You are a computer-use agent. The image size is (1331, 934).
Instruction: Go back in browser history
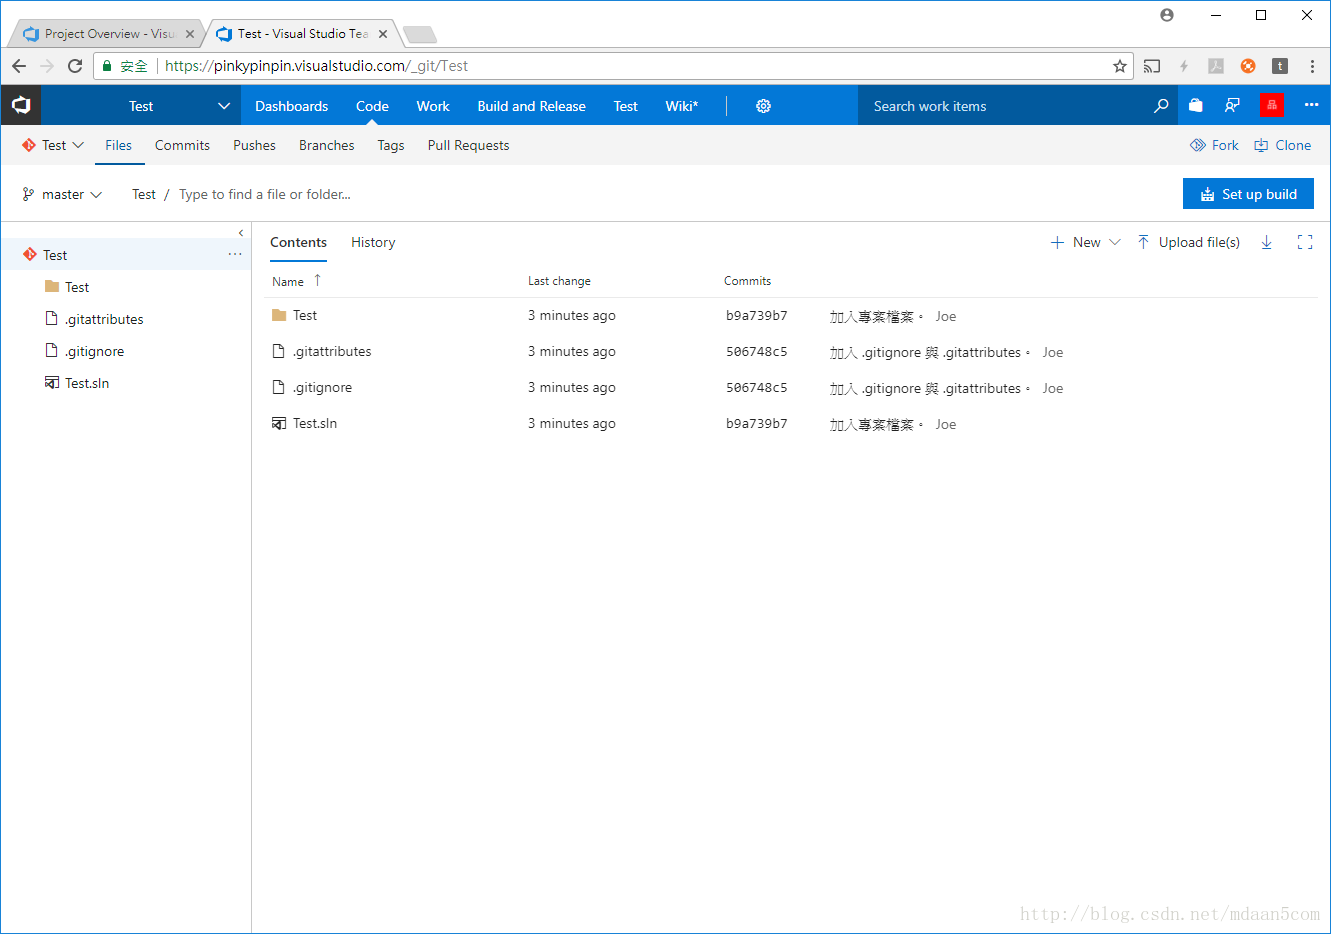pyautogui.click(x=19, y=66)
